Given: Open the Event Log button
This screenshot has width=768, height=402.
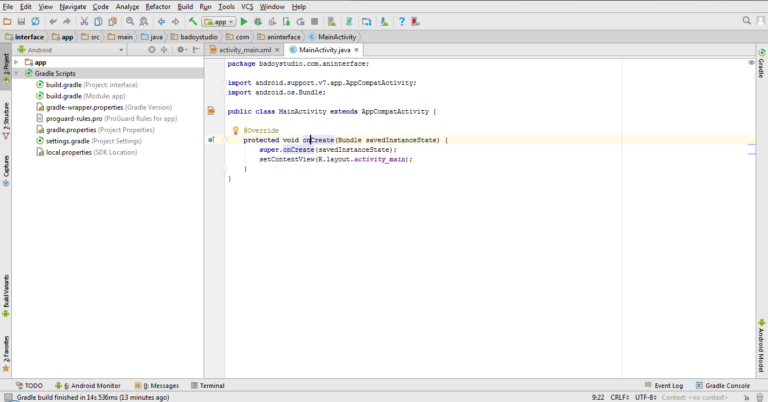Looking at the screenshot, I should (664, 385).
